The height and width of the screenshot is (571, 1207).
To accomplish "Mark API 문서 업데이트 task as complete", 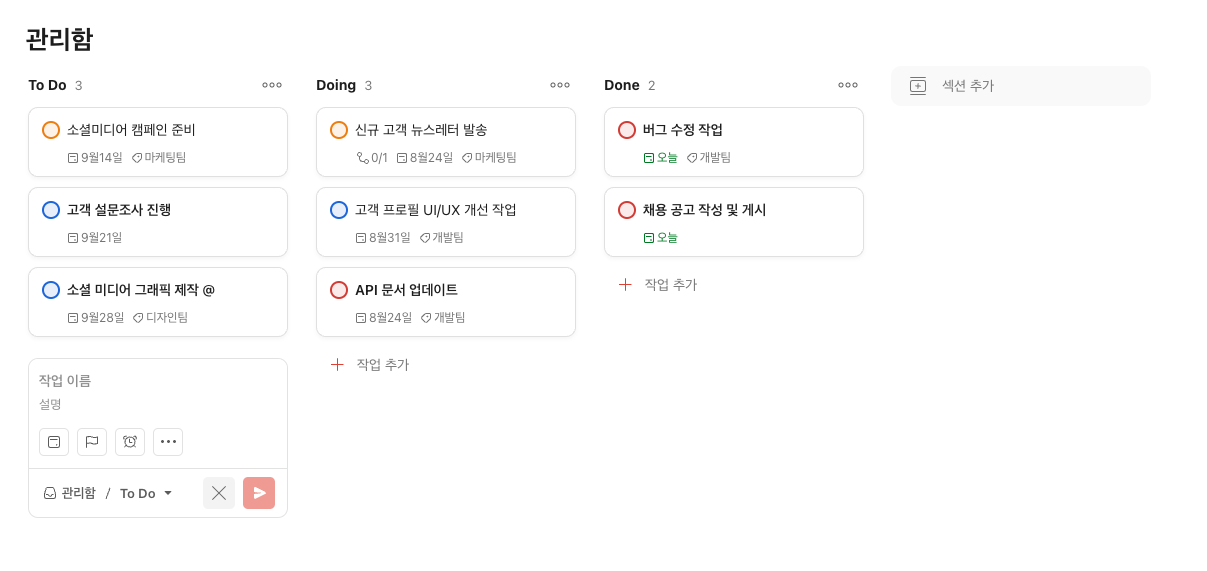I will [x=339, y=290].
